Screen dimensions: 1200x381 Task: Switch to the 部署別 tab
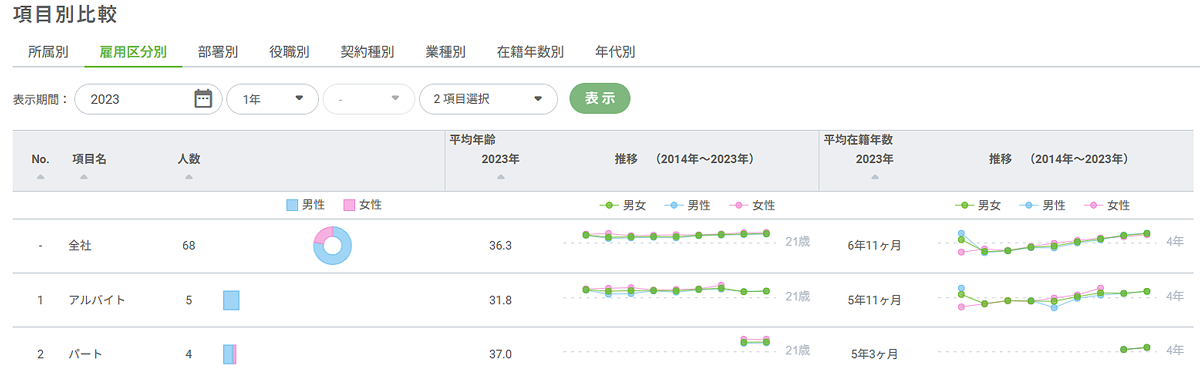pyautogui.click(x=217, y=52)
